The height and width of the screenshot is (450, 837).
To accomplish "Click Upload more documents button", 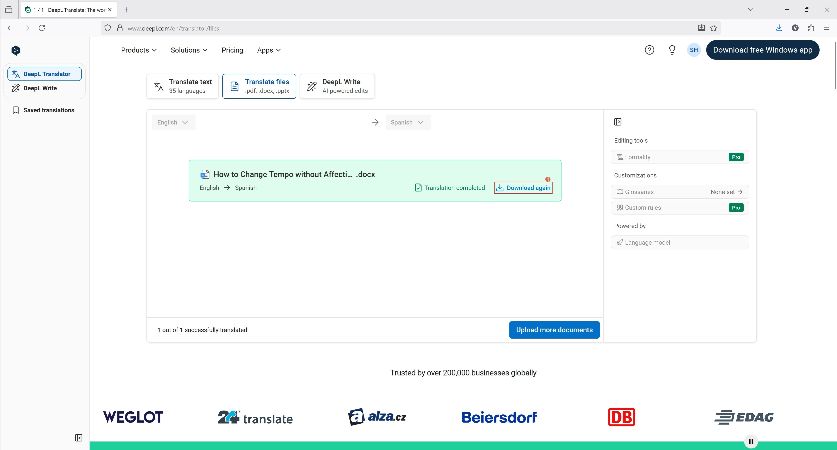I will pyautogui.click(x=554, y=330).
